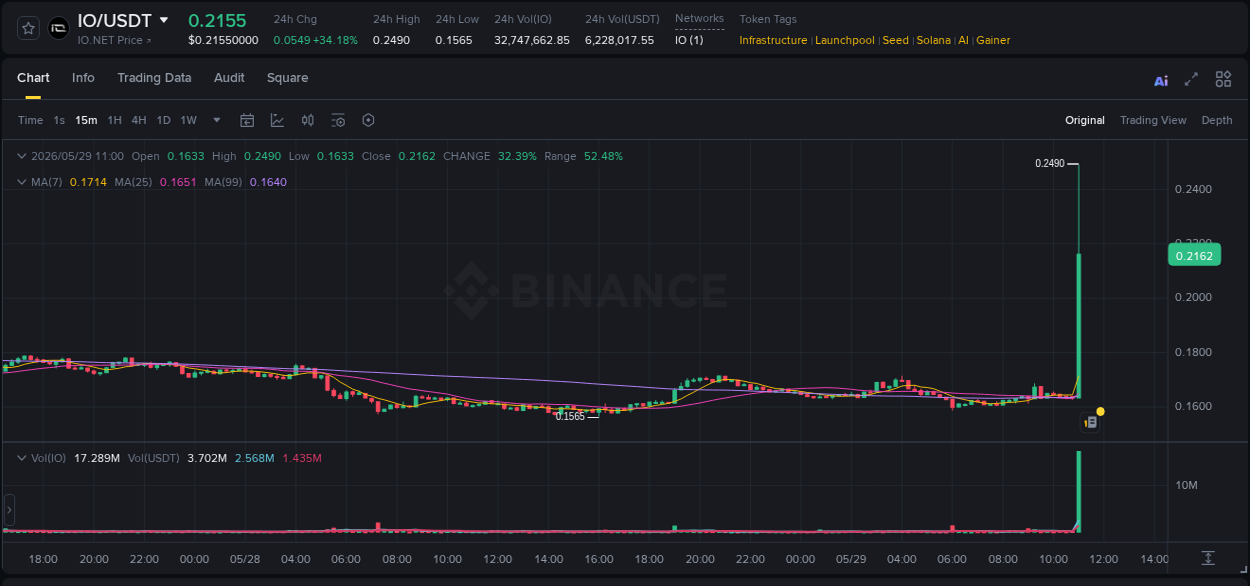Click the current price label 0.2162

pyautogui.click(x=1194, y=256)
